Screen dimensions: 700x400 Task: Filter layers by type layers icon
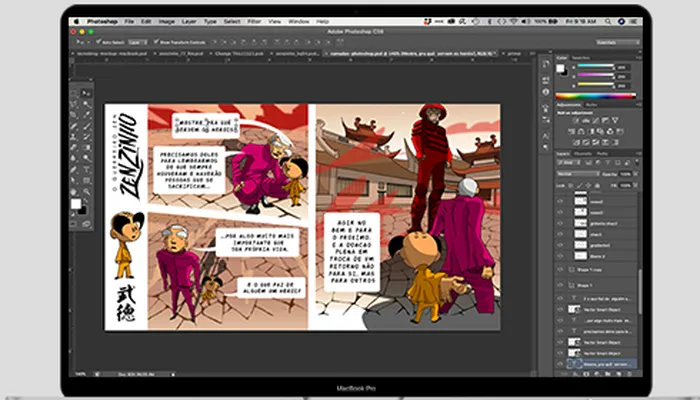coord(608,162)
